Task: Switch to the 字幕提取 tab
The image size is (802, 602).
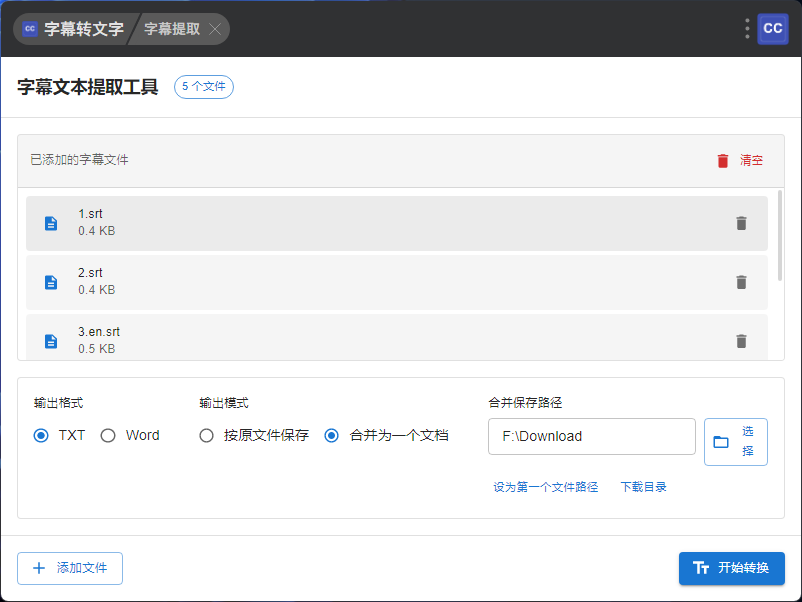Action: (171, 29)
